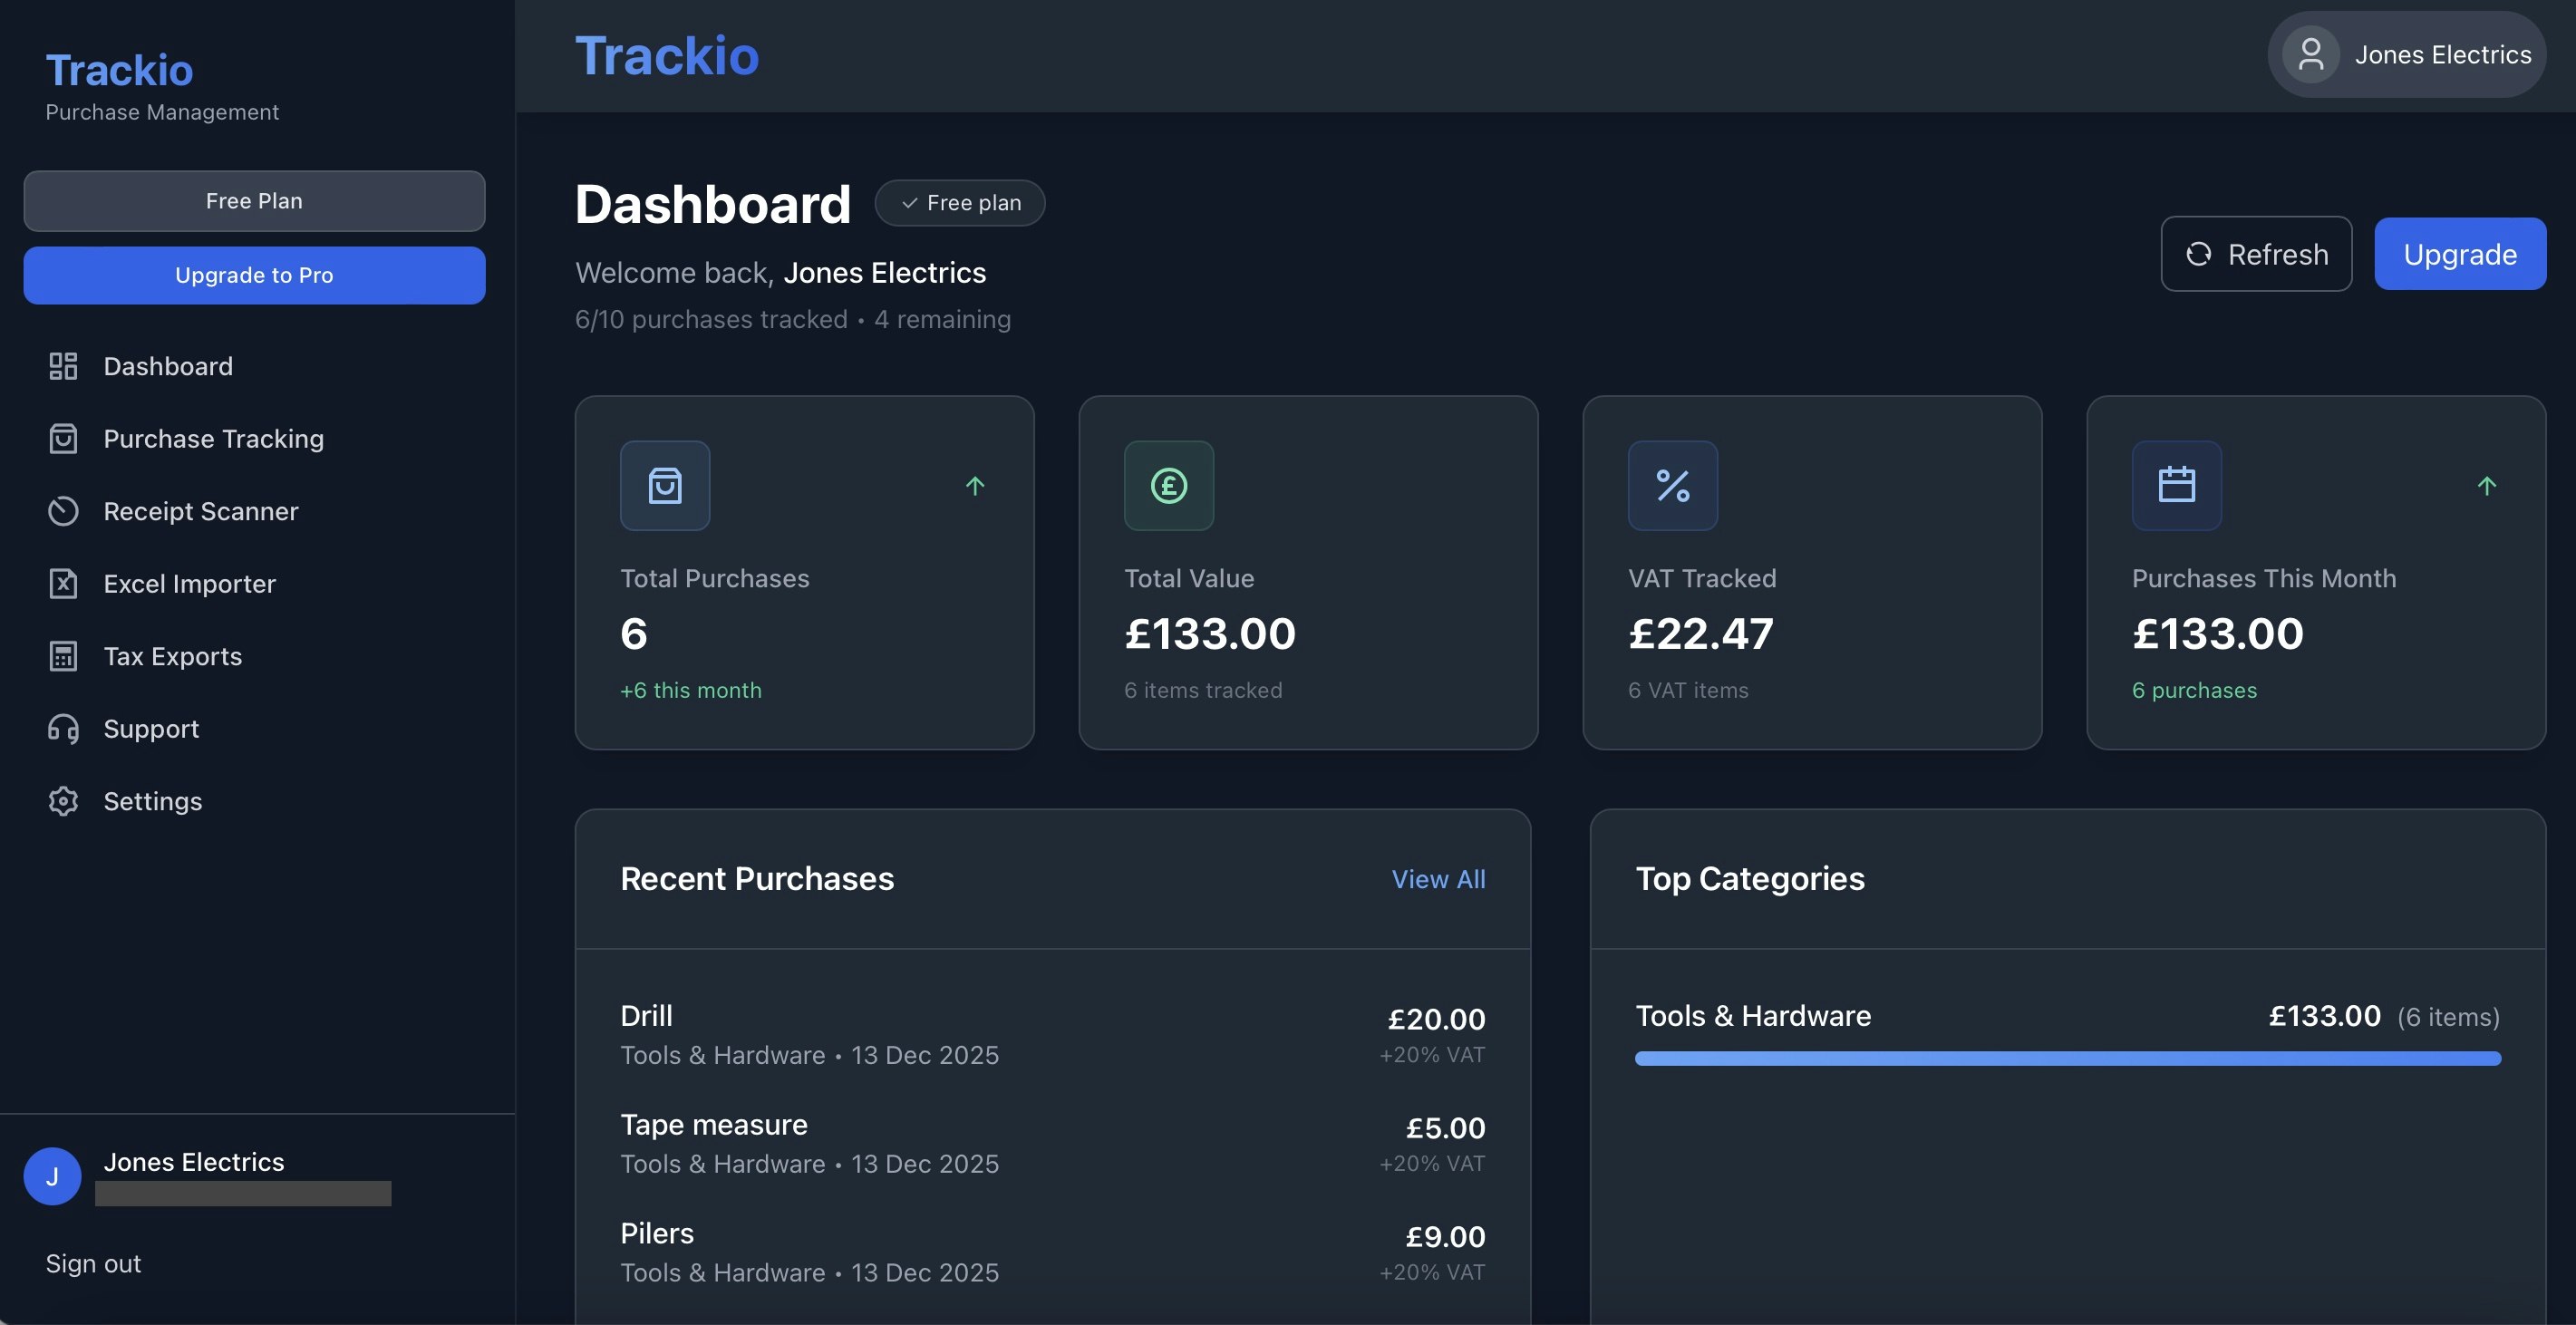2576x1325 pixels.
Task: Open the Receipt Scanner tool
Action: pyautogui.click(x=202, y=511)
